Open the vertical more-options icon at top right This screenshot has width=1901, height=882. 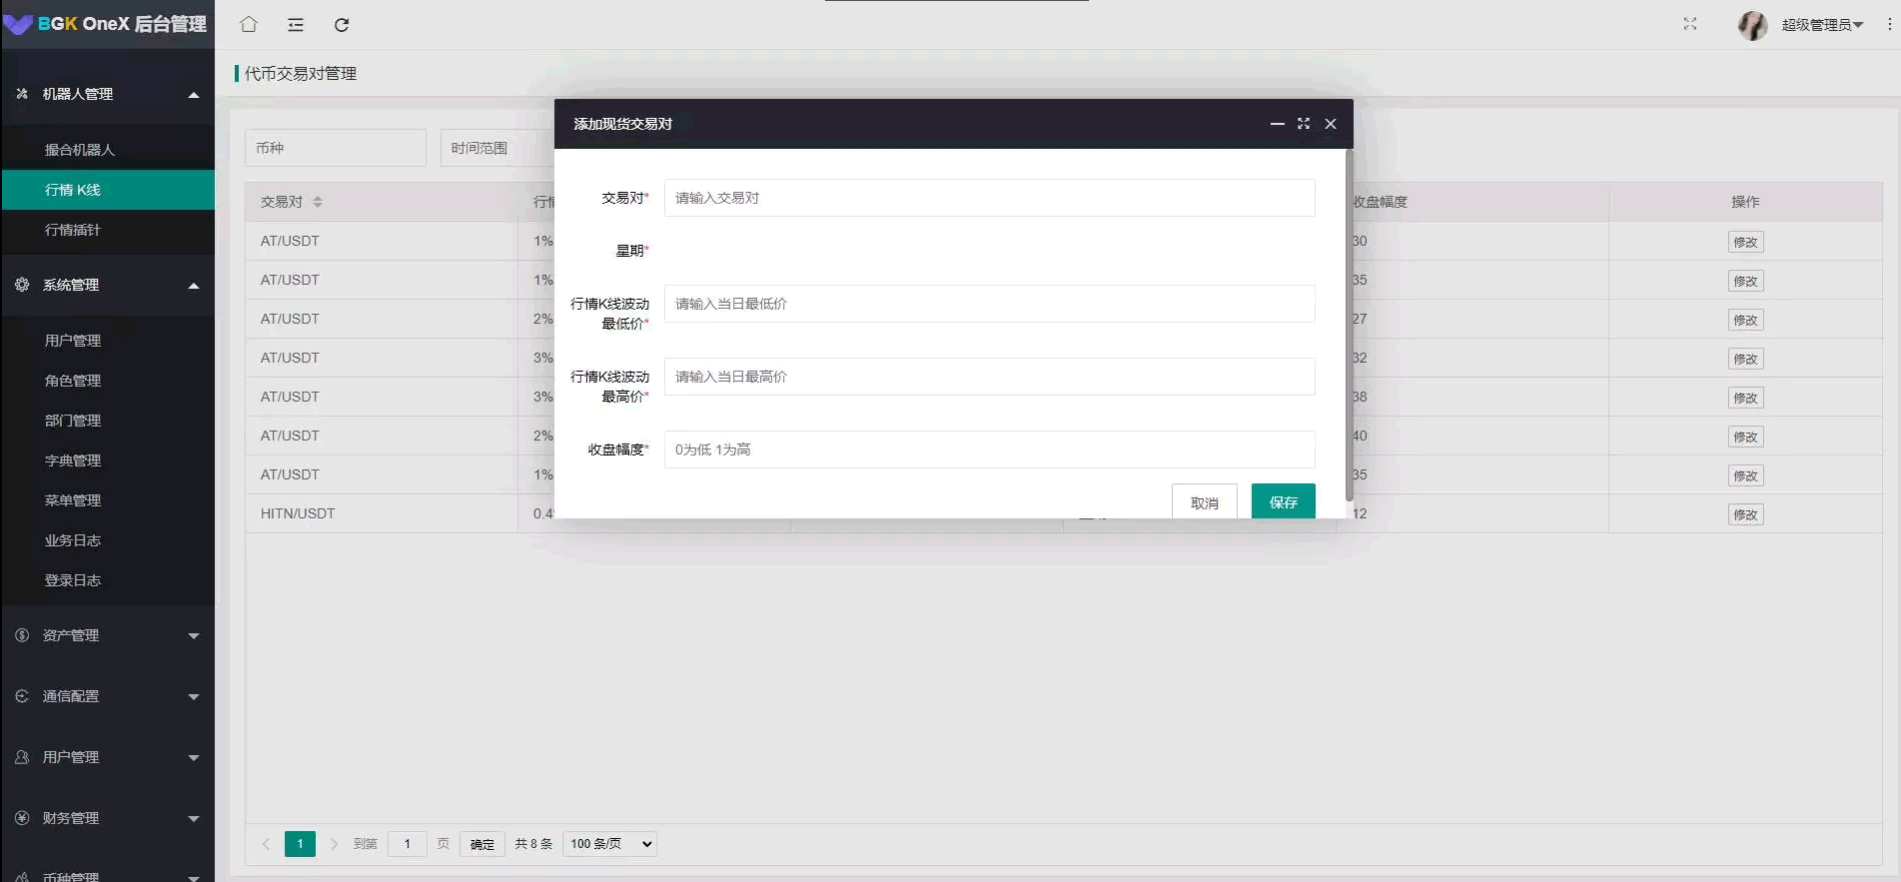pyautogui.click(x=1888, y=24)
